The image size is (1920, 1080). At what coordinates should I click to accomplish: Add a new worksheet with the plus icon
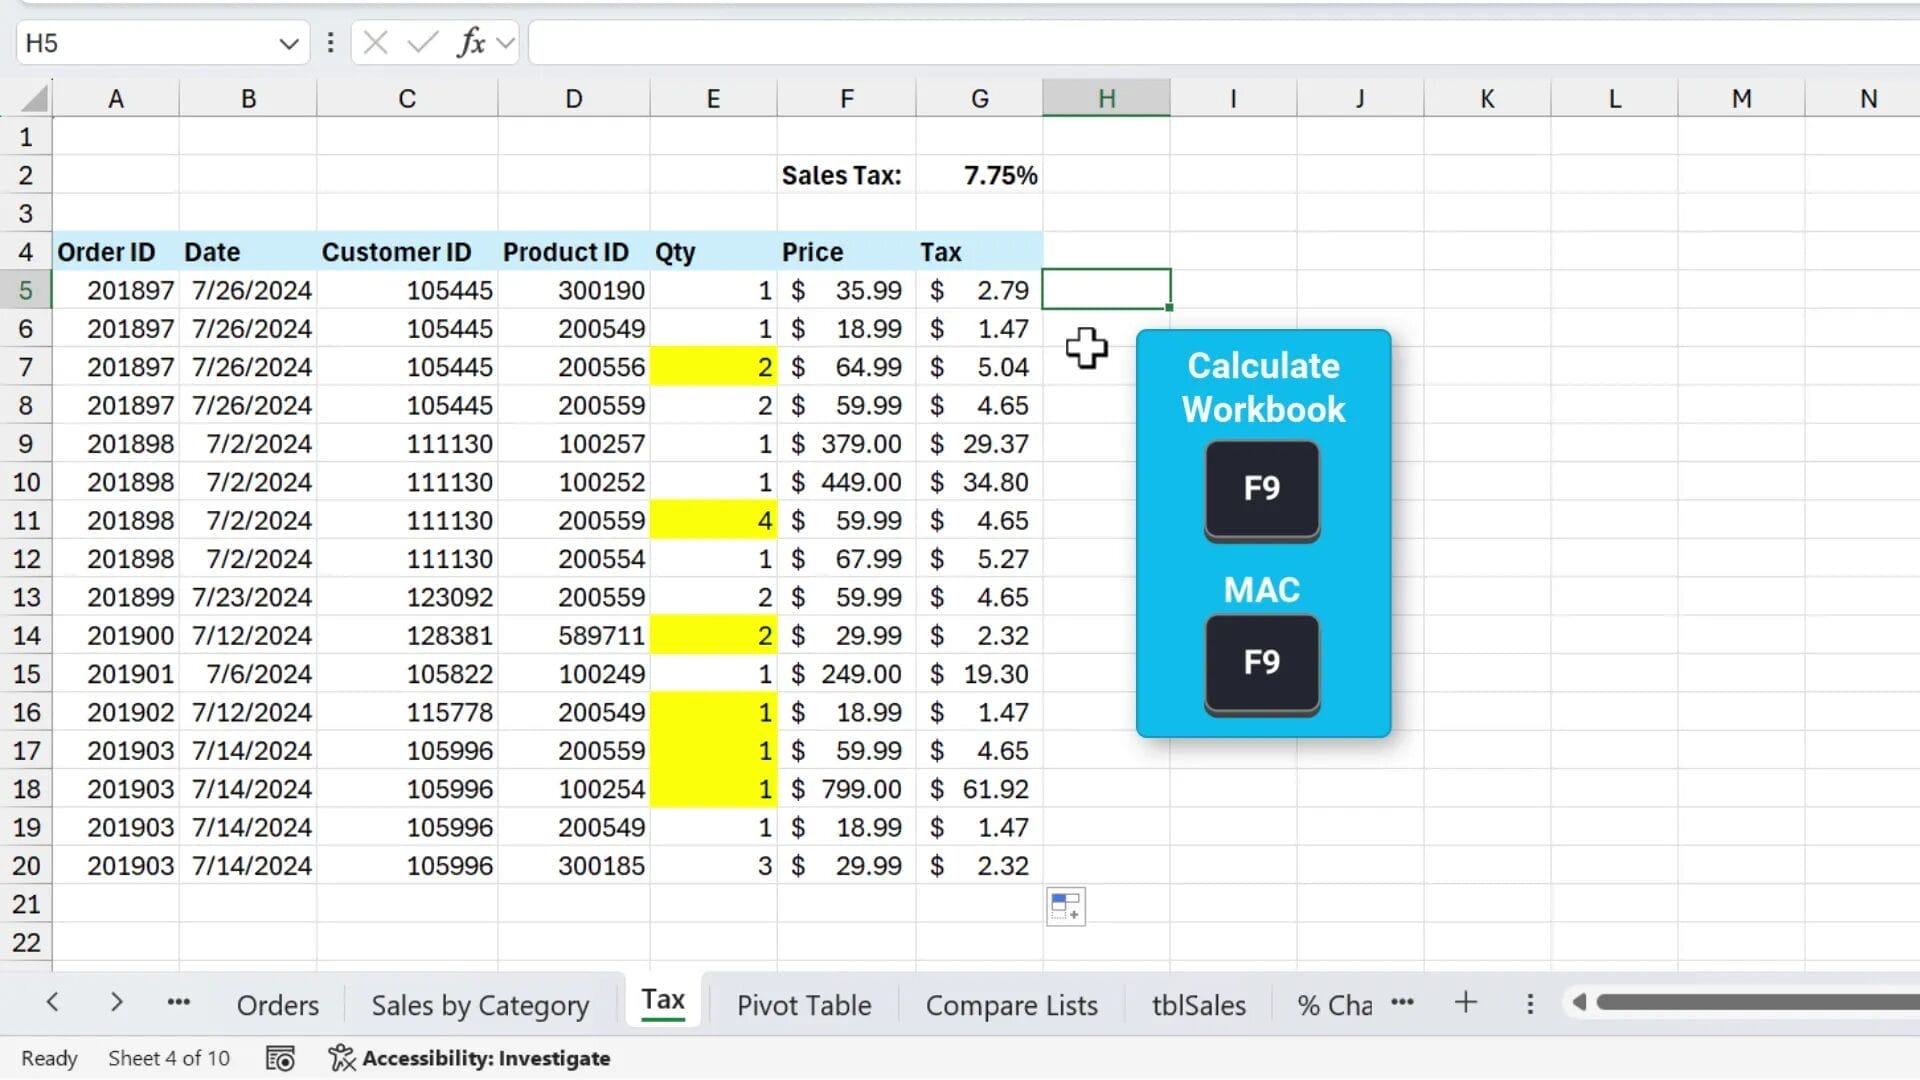coord(1465,1003)
